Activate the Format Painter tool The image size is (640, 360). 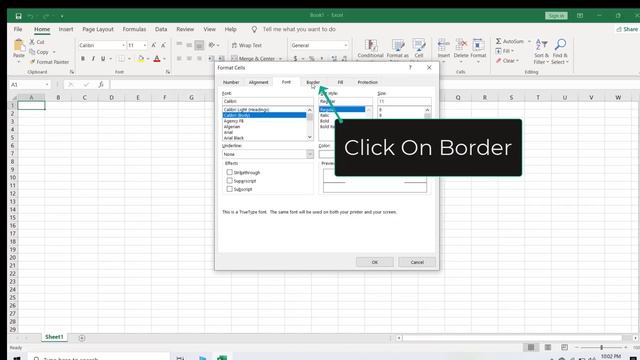point(49,62)
